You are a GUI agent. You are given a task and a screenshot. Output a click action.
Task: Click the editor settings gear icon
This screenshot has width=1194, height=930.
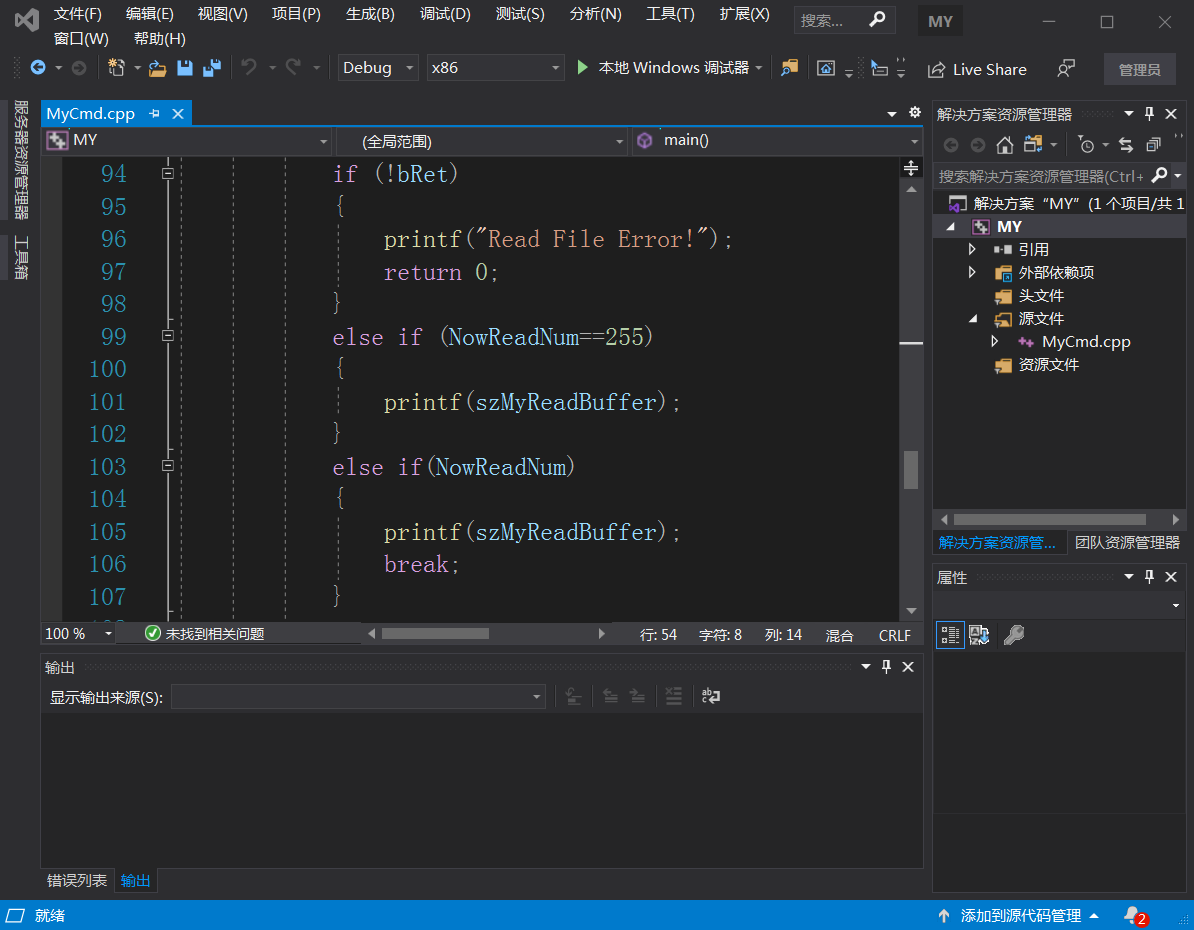tap(915, 113)
